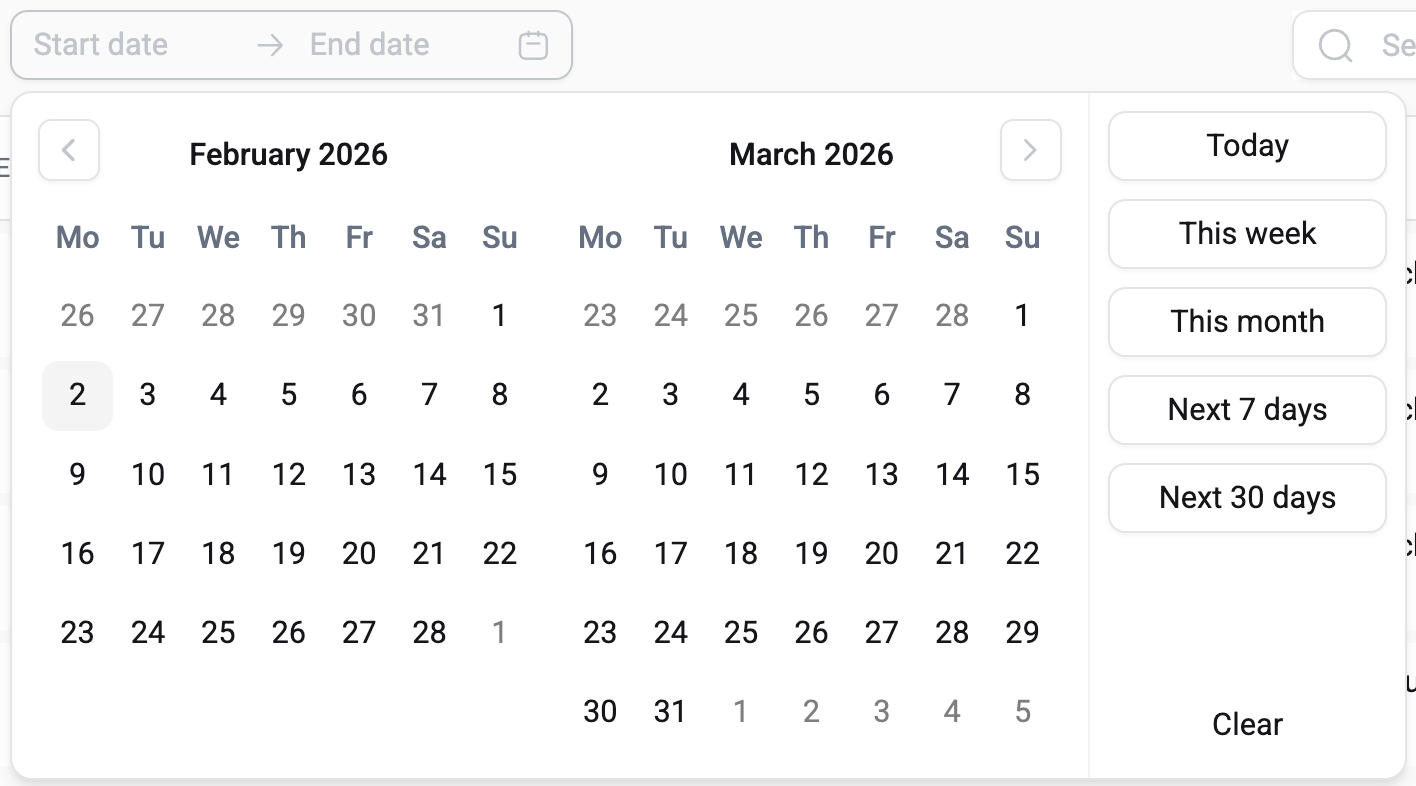Pick February 28 in left calendar
1416x786 pixels.
click(x=429, y=632)
